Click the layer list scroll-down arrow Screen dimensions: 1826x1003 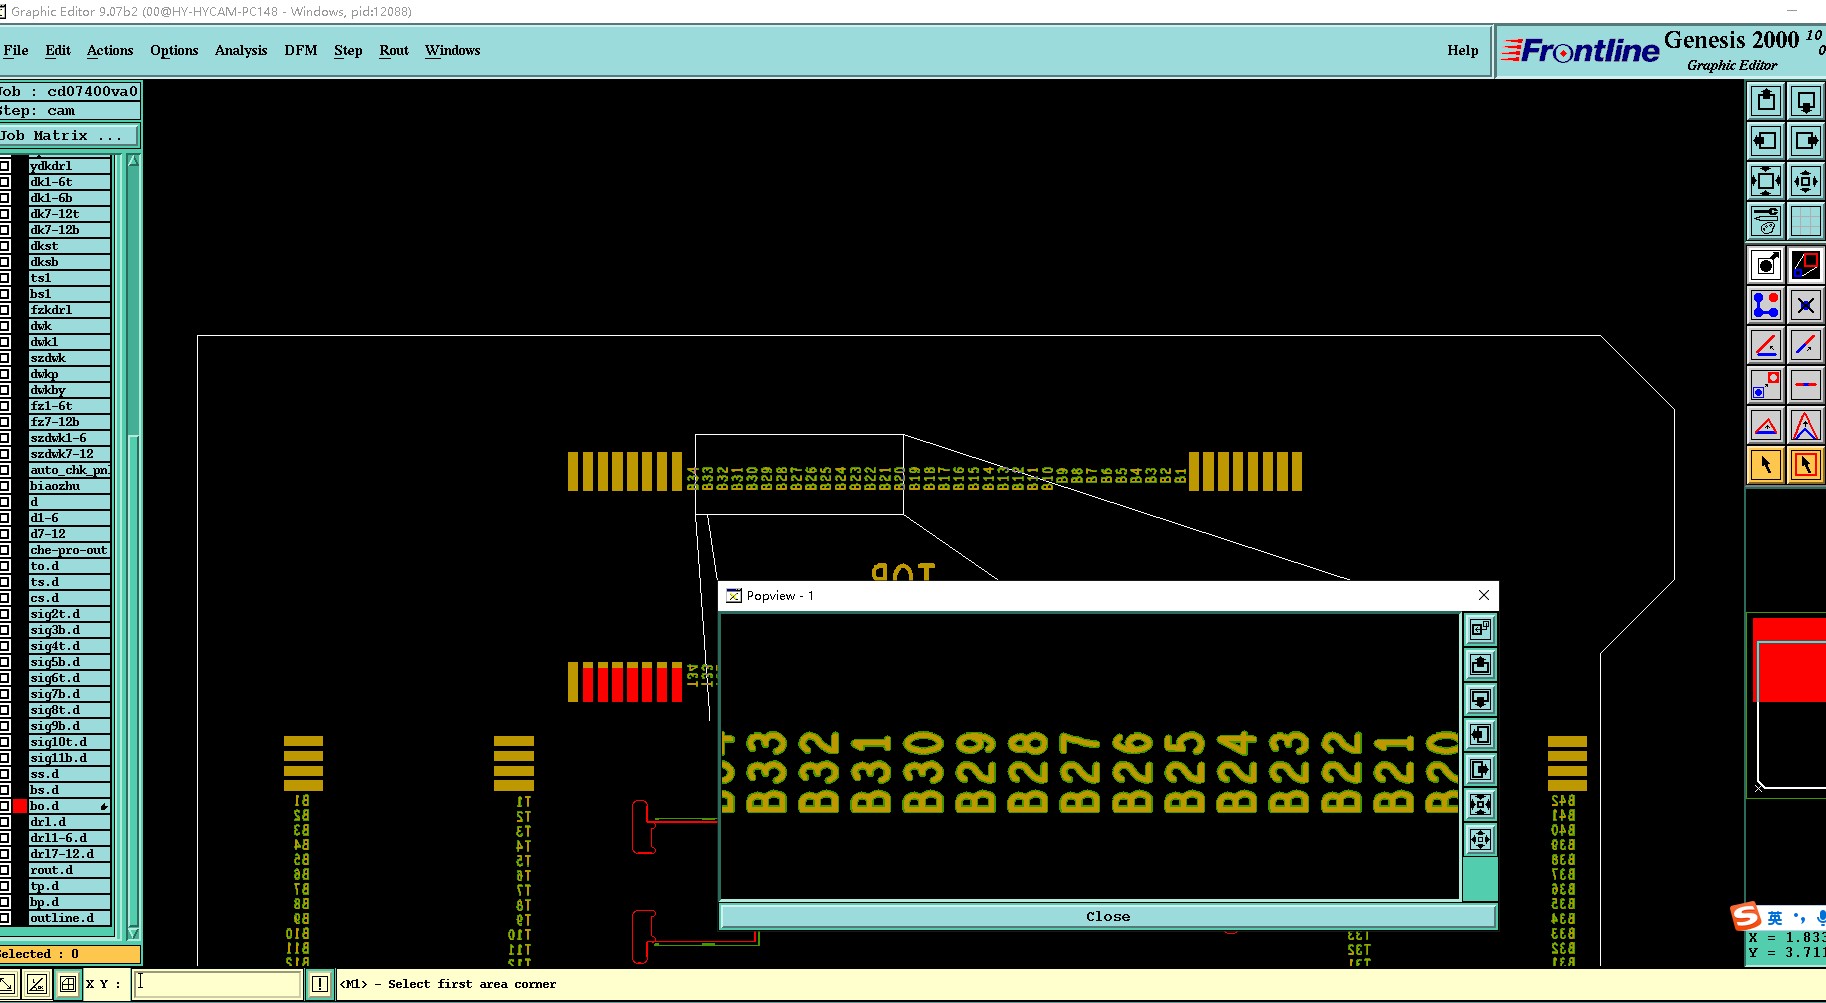tap(134, 933)
